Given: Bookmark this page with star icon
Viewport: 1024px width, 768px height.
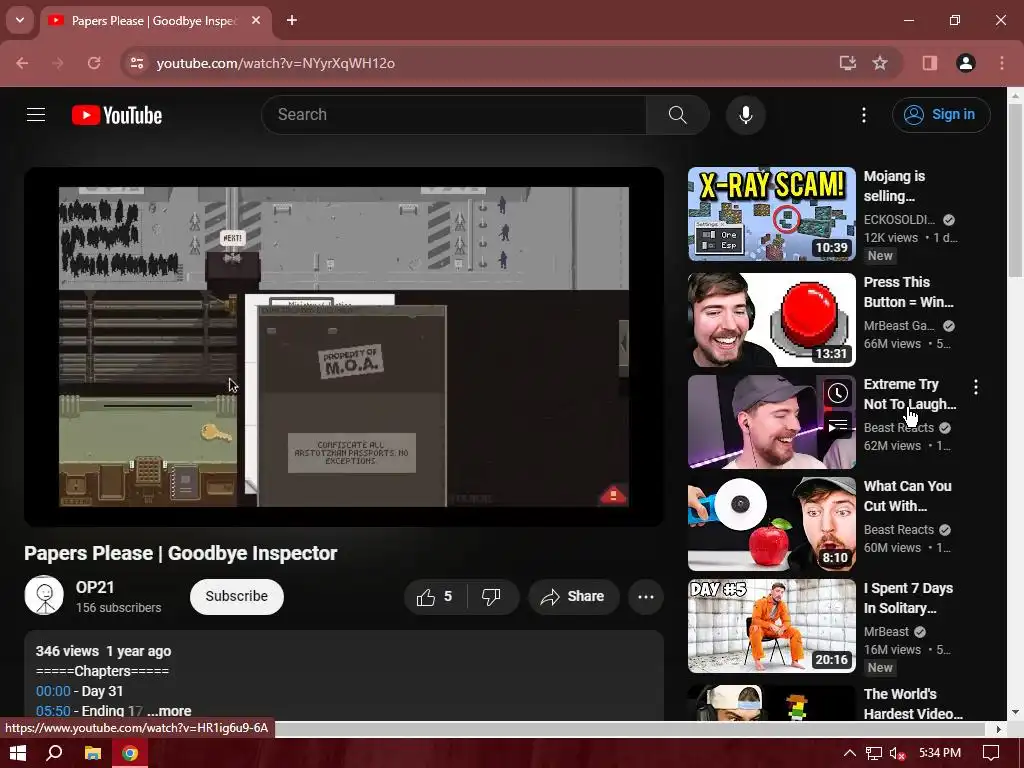Looking at the screenshot, I should 880,63.
